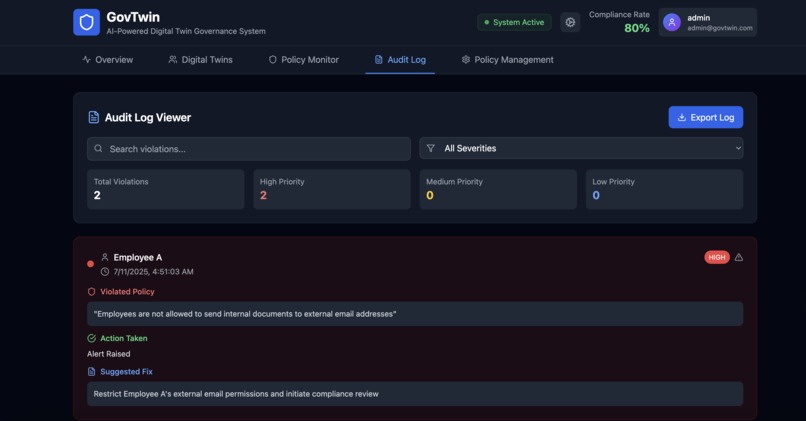
Task: Click the Alert Raised text
Action: pos(108,354)
